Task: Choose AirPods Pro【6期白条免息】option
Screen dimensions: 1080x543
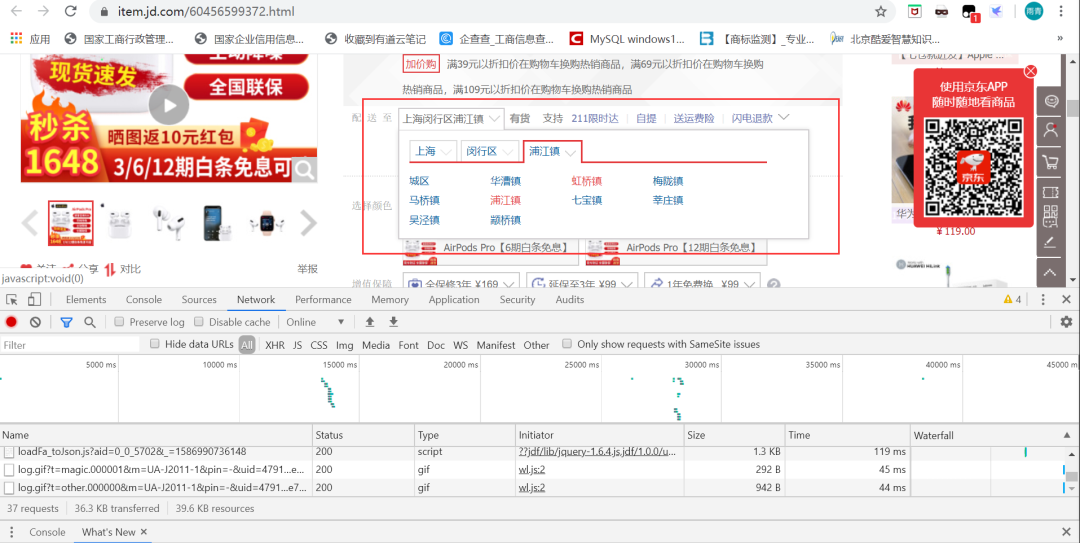Action: click(490, 250)
